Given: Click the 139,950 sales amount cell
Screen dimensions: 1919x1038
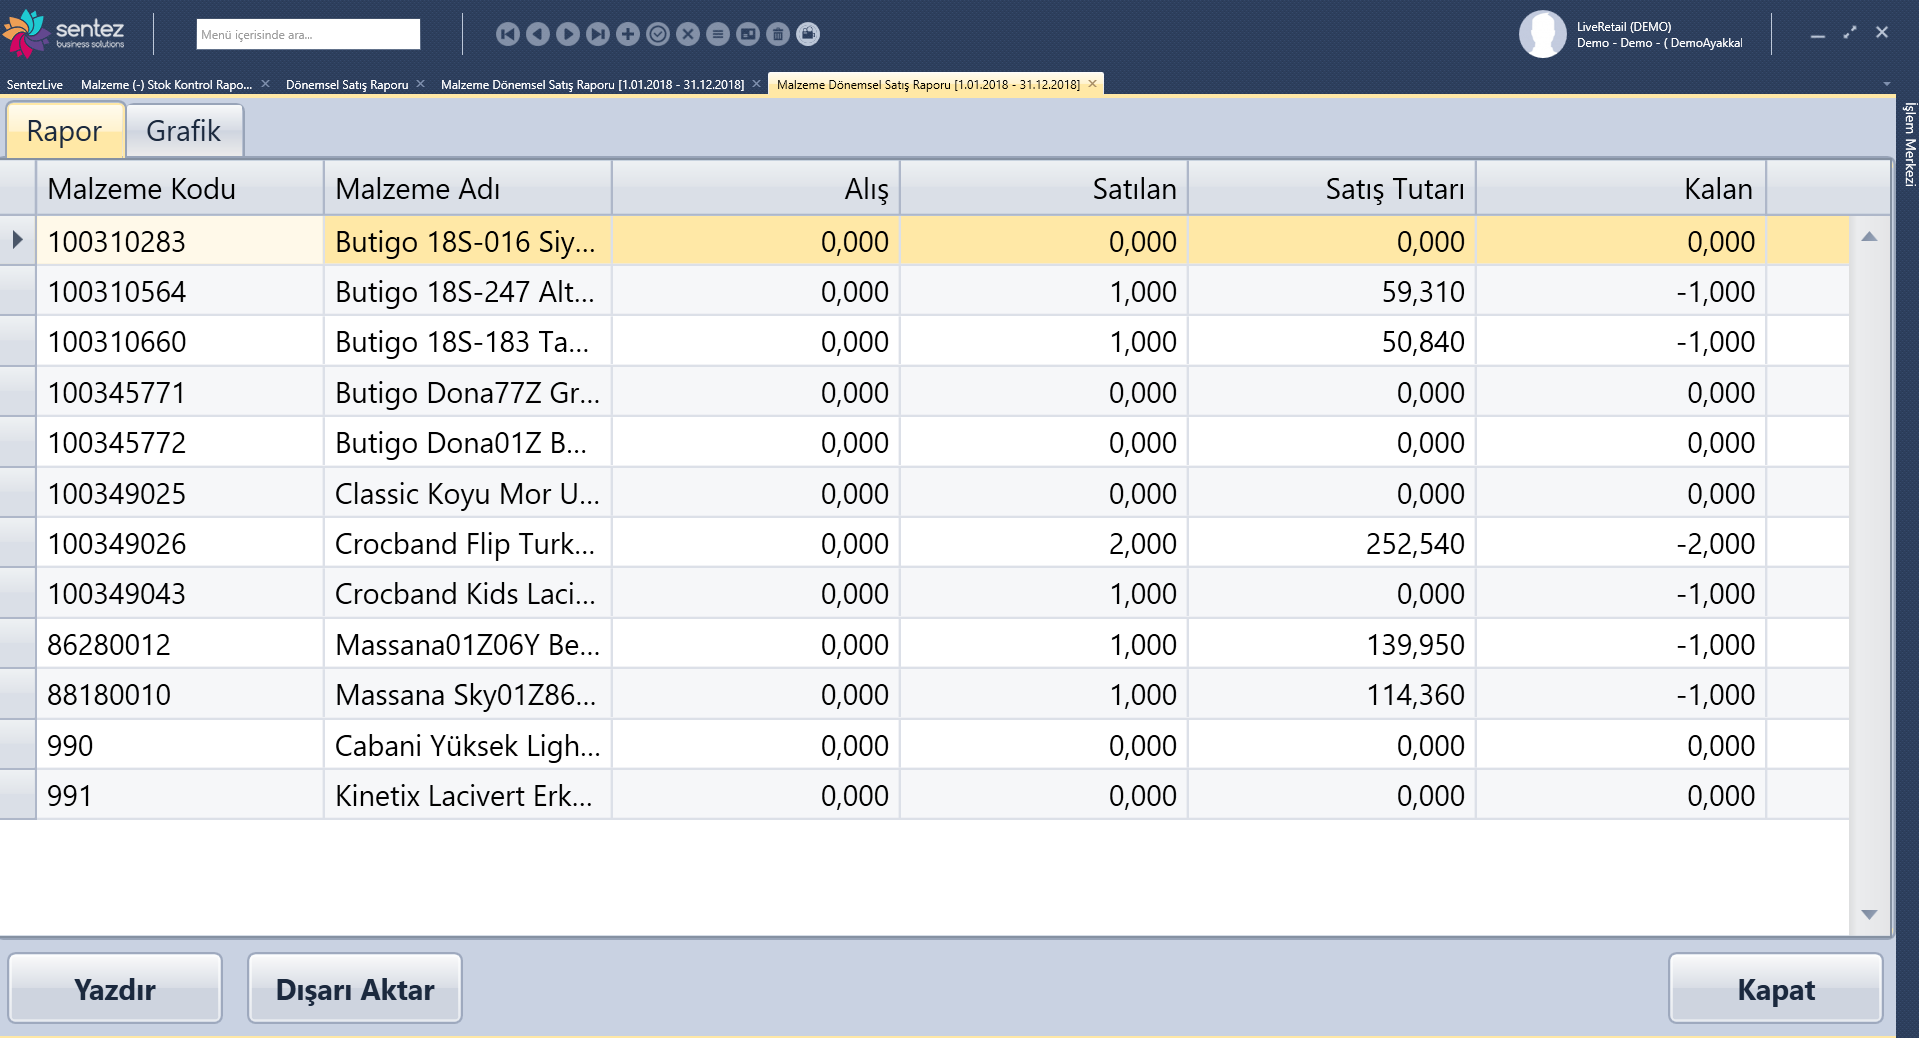Looking at the screenshot, I should (1332, 644).
